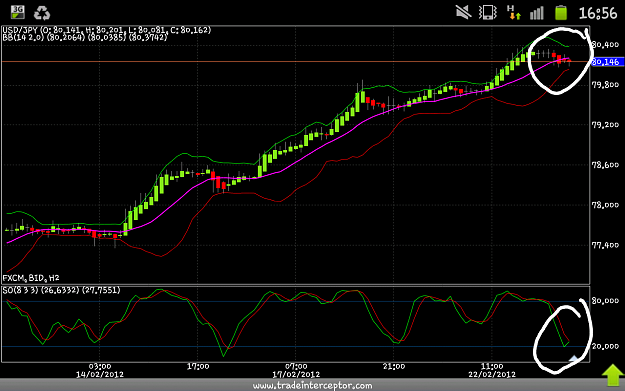Tap the muted speaker status icon
Viewport: 625px width, 391px height.
[x=464, y=12]
